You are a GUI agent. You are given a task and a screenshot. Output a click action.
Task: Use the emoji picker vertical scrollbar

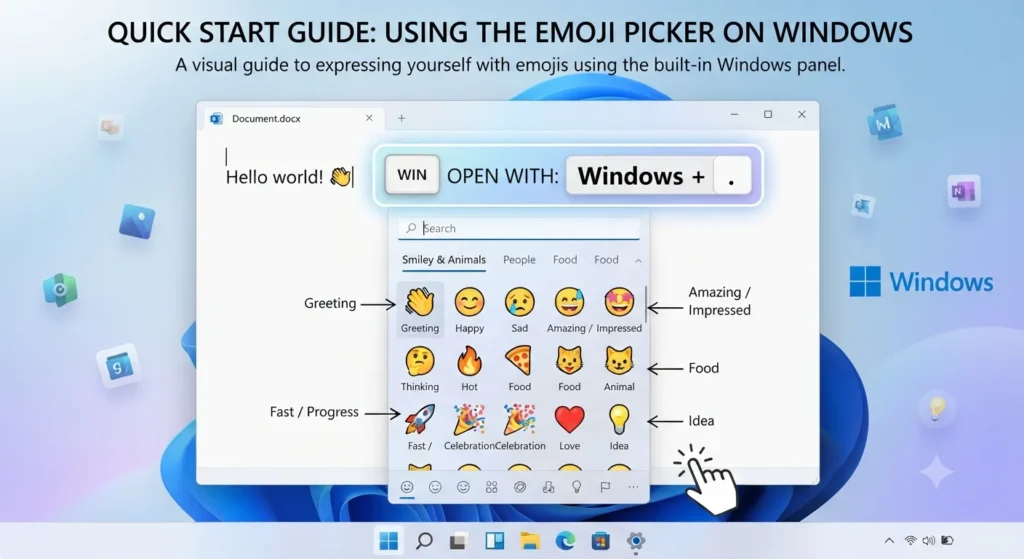pyautogui.click(x=646, y=304)
